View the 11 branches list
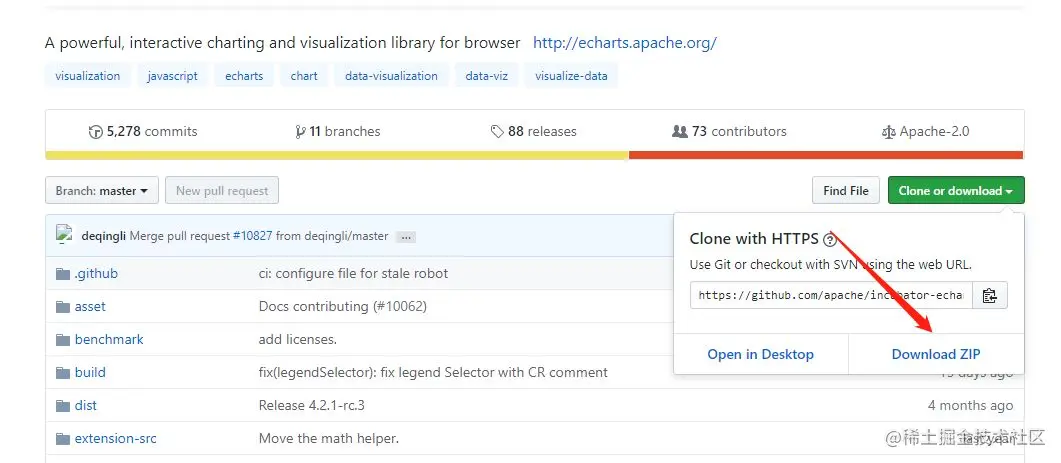The image size is (1061, 463). pyautogui.click(x=338, y=131)
